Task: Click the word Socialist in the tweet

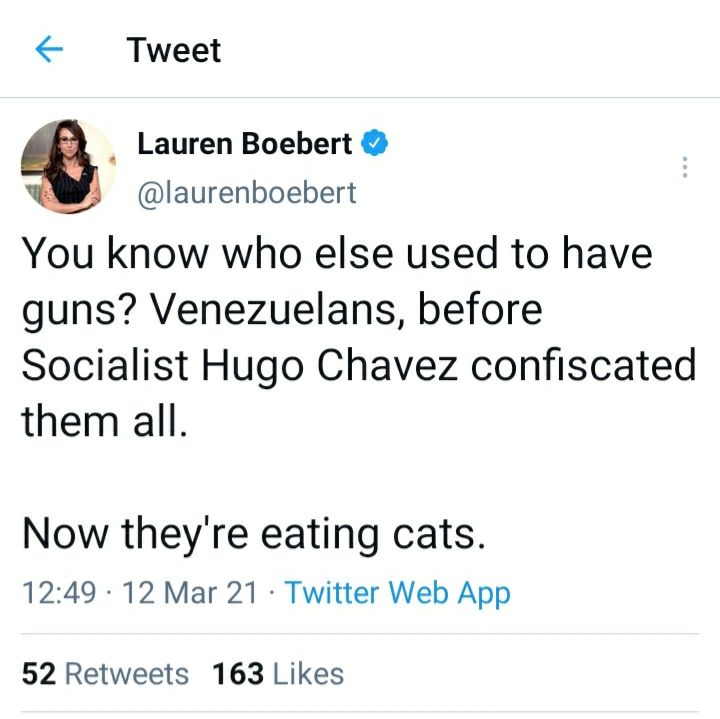Action: point(102,366)
